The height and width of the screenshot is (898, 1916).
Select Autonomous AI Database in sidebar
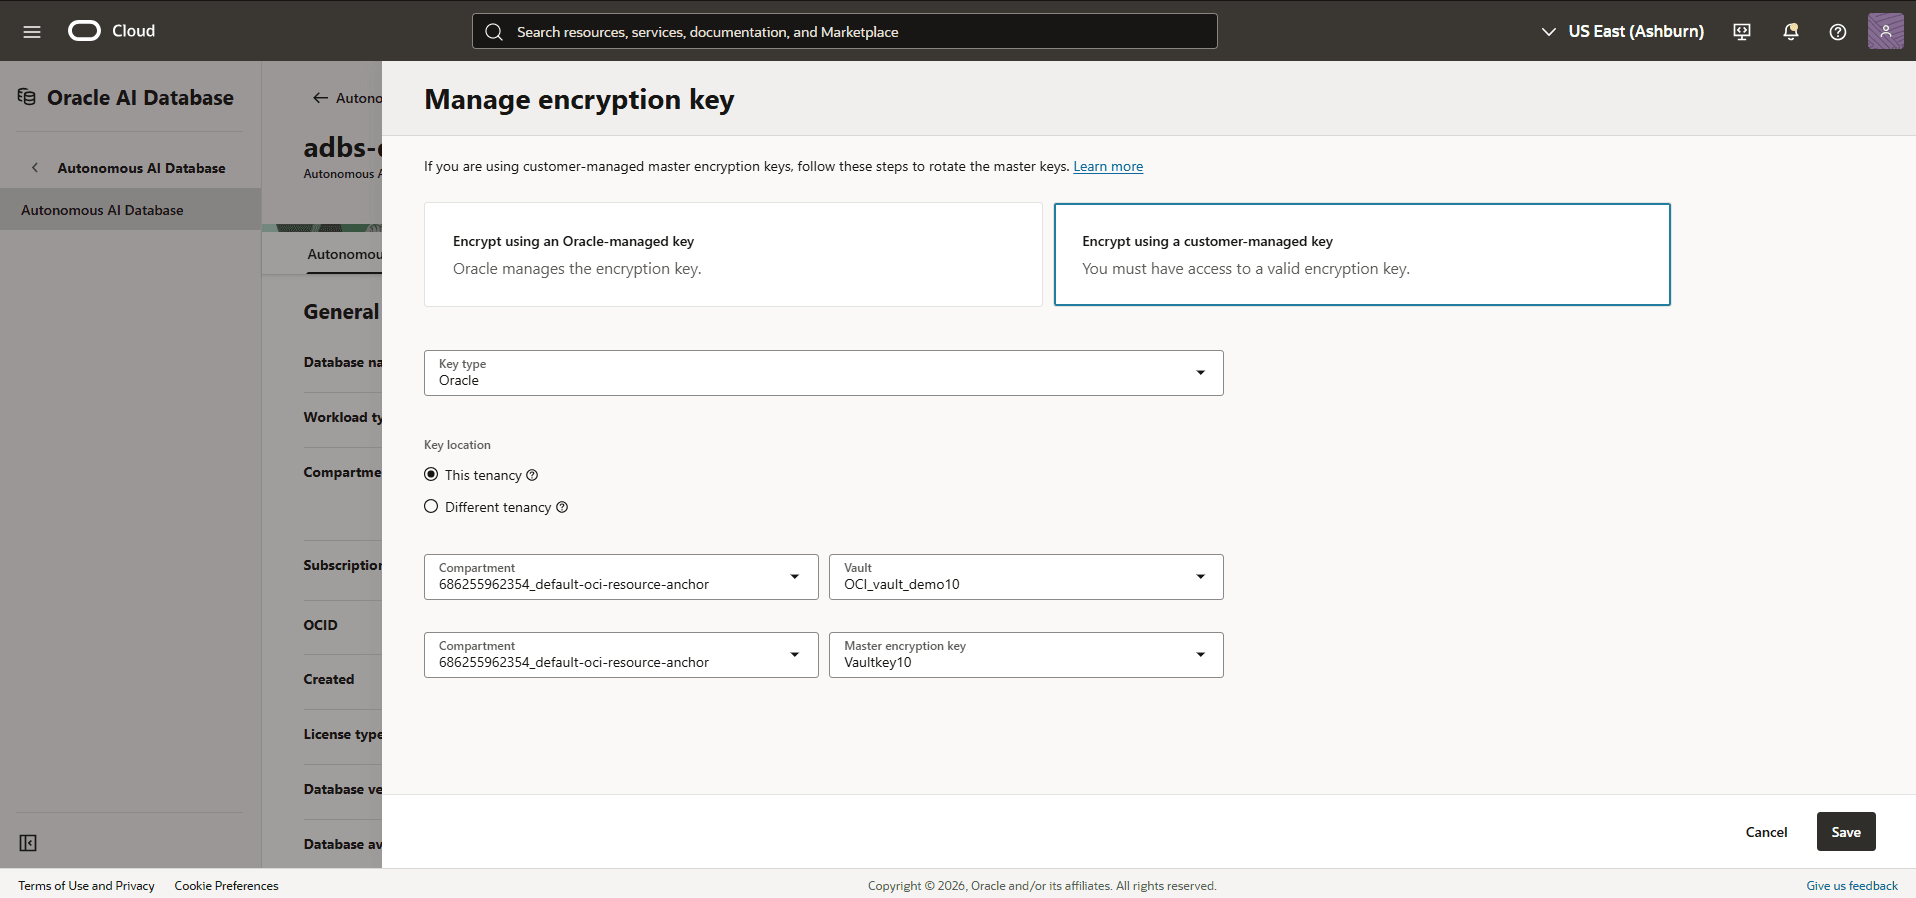130,210
